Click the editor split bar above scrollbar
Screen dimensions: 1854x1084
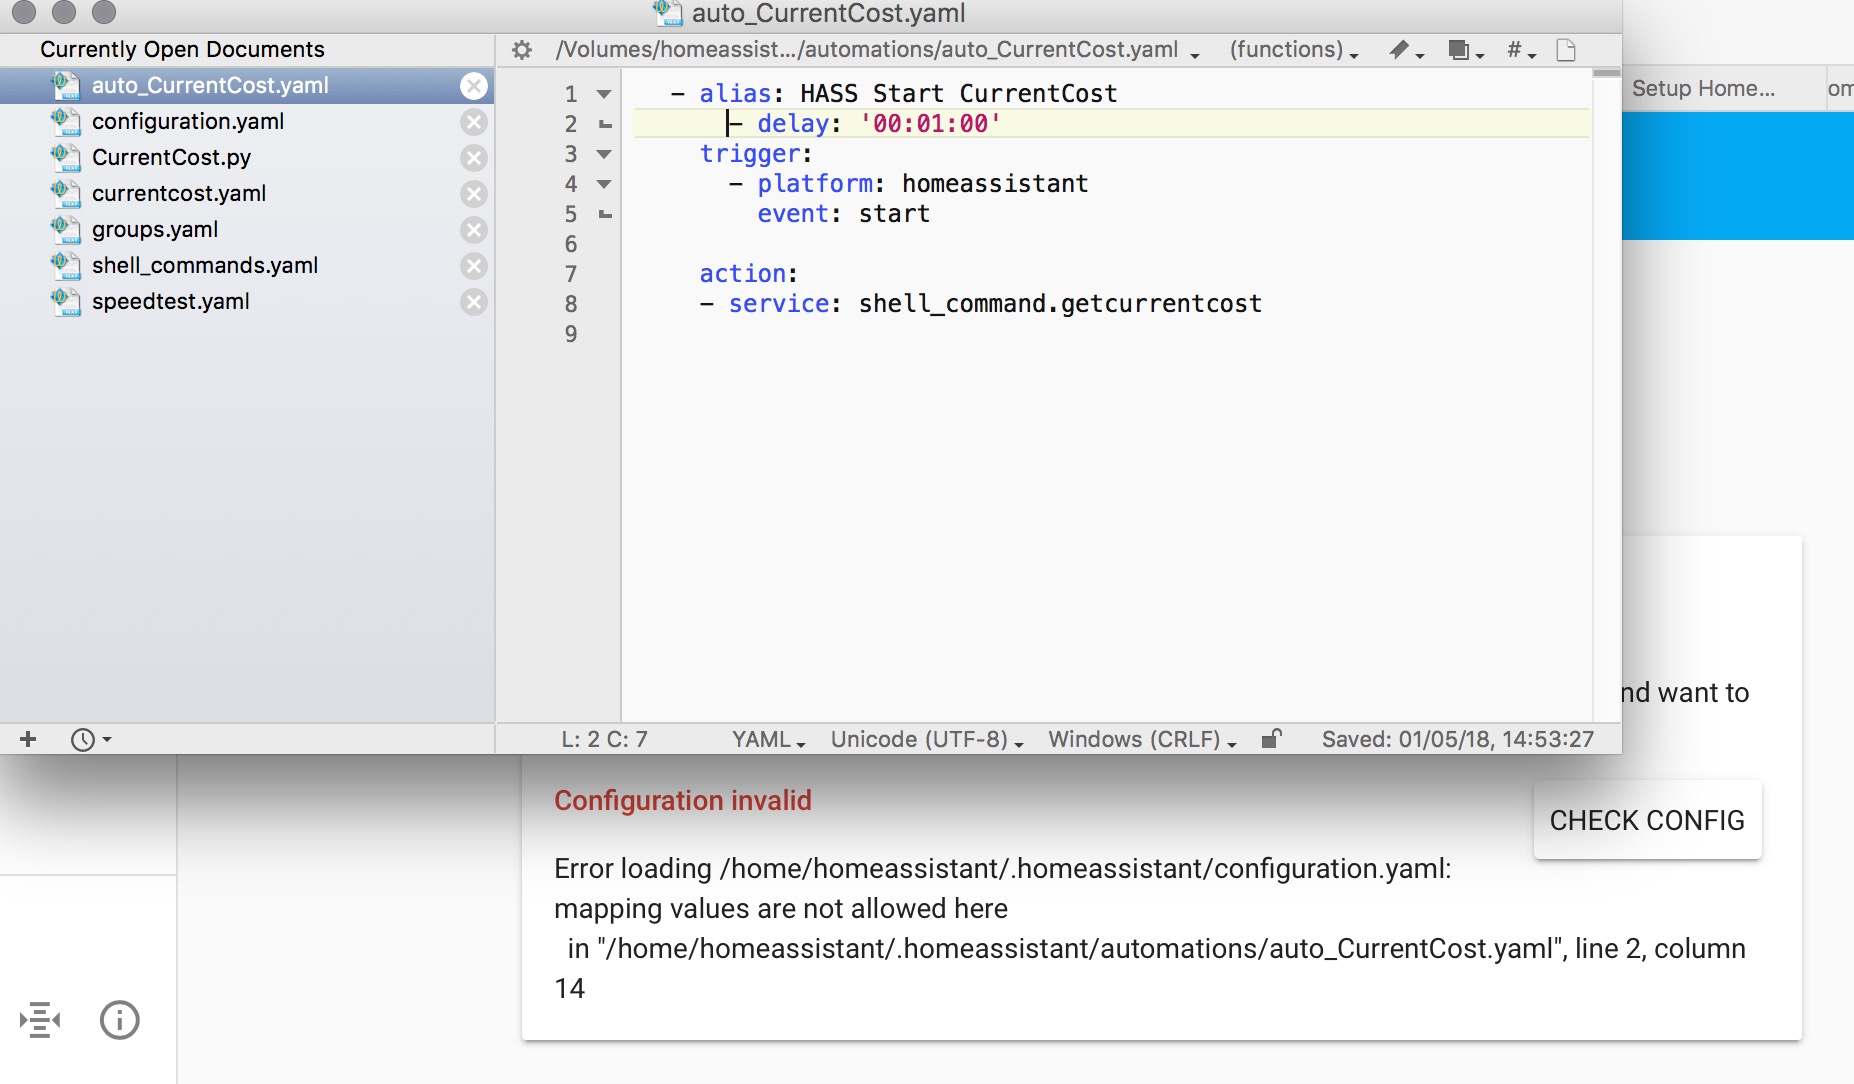1606,72
